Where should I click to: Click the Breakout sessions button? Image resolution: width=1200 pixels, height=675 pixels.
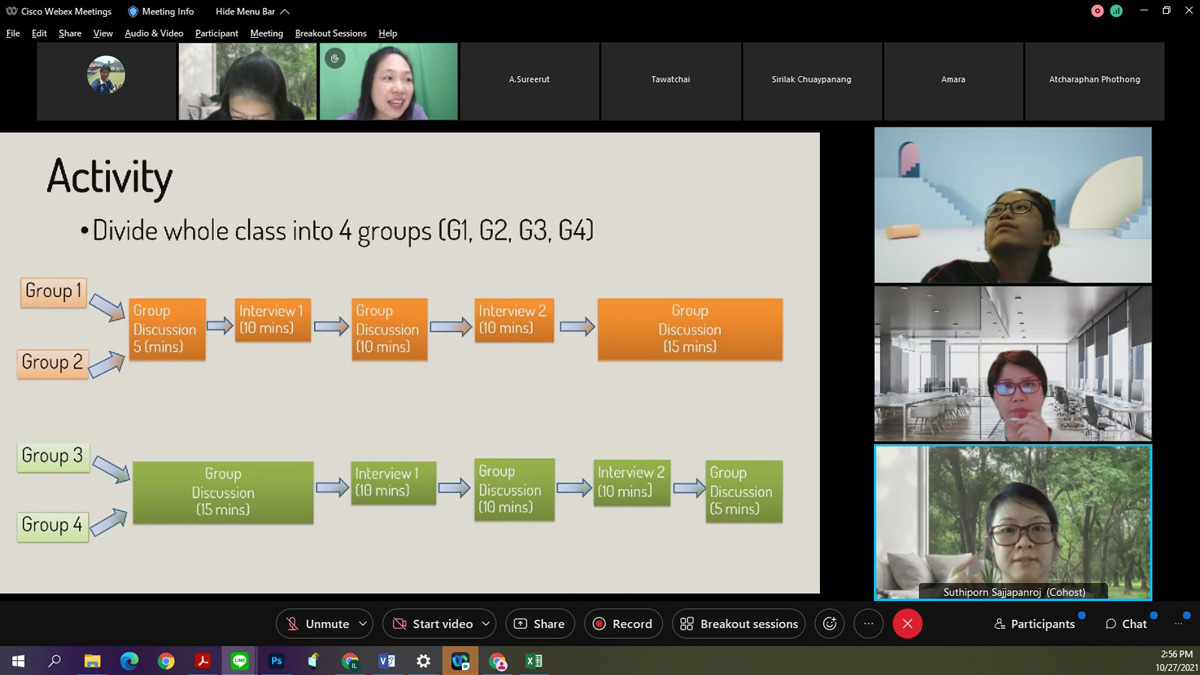pyautogui.click(x=738, y=624)
